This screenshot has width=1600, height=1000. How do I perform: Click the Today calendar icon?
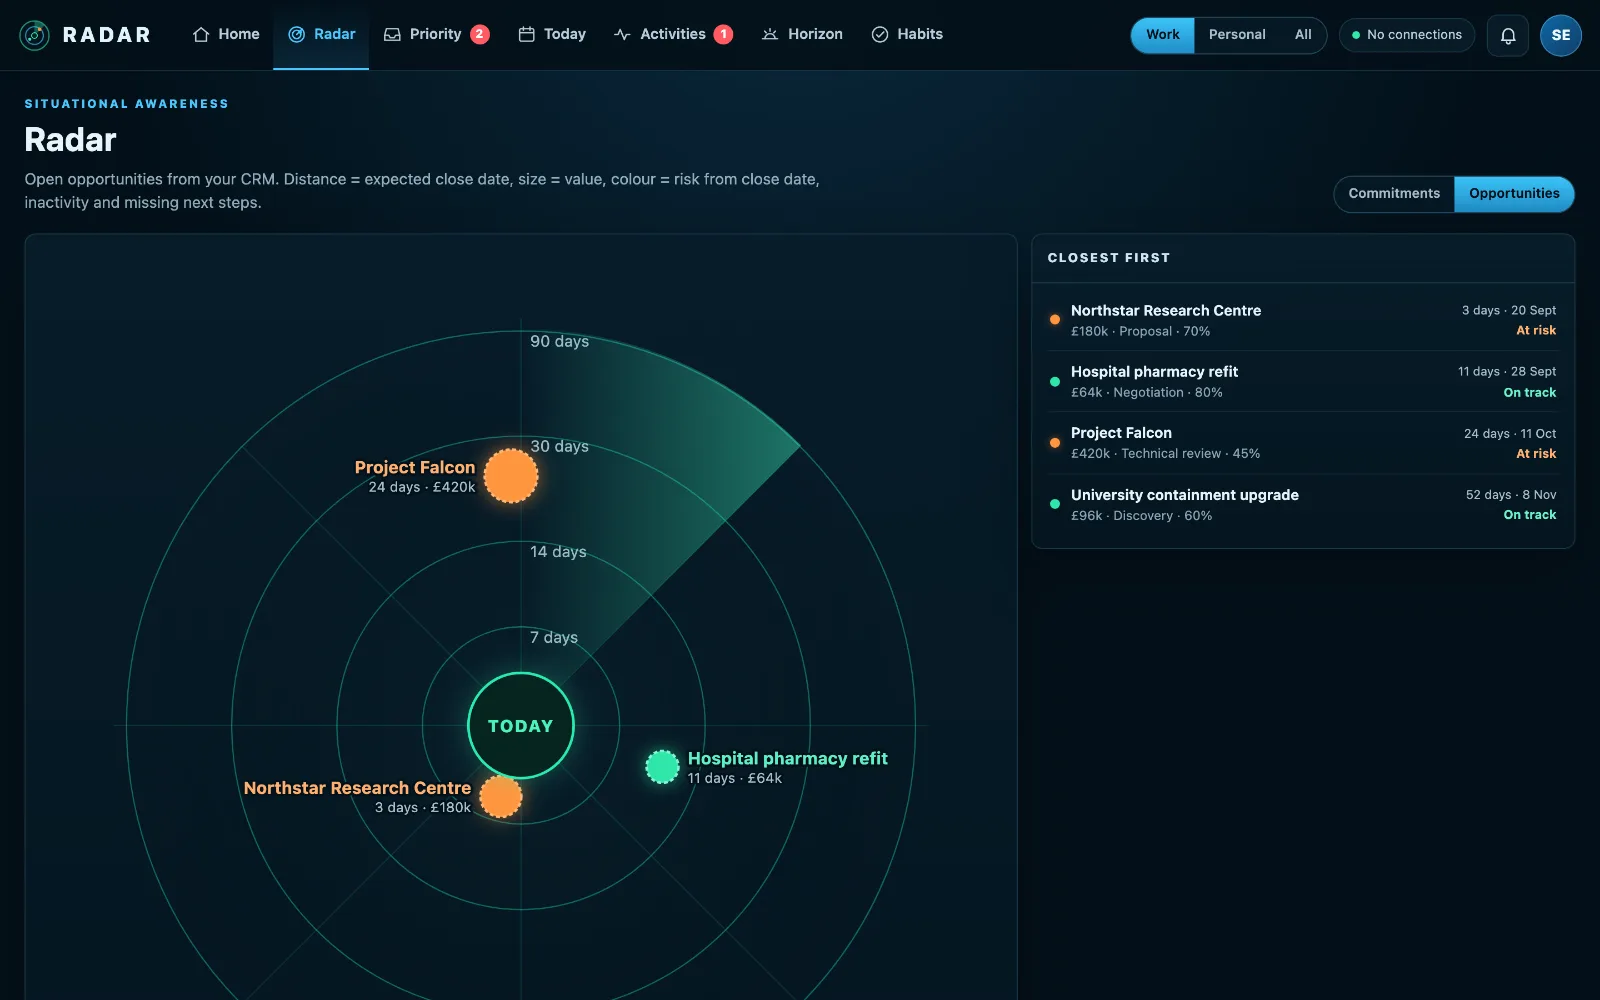click(527, 34)
